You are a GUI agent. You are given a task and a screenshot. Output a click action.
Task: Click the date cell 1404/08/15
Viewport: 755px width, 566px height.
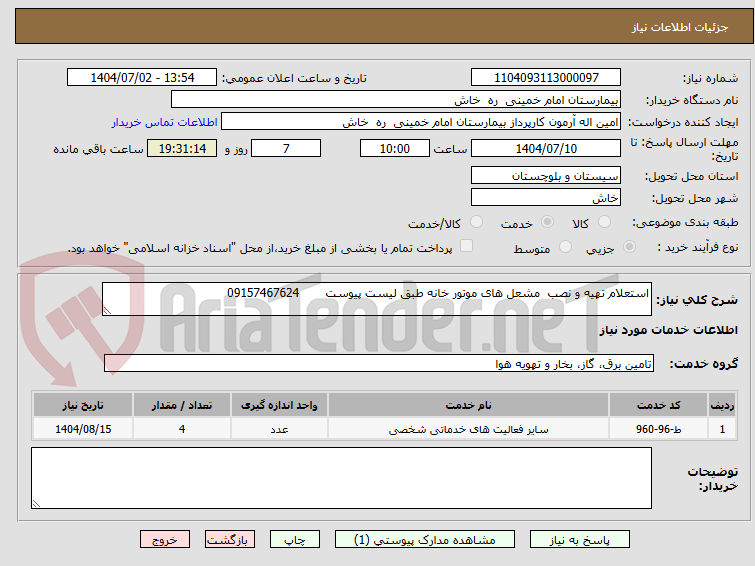[83, 429]
